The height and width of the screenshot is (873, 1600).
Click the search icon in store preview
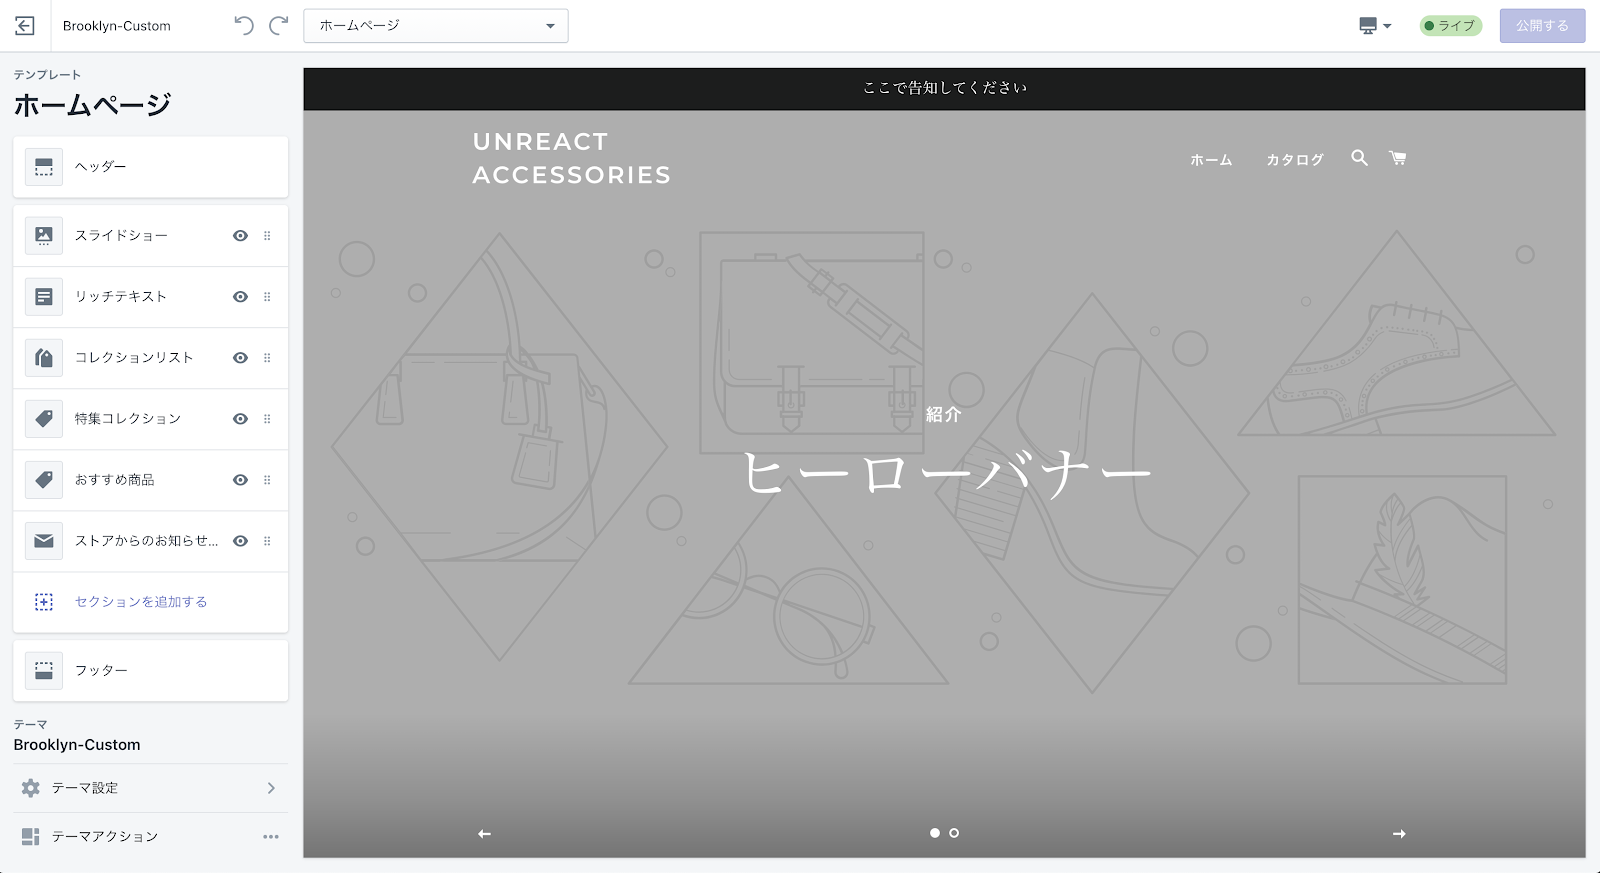coord(1359,158)
